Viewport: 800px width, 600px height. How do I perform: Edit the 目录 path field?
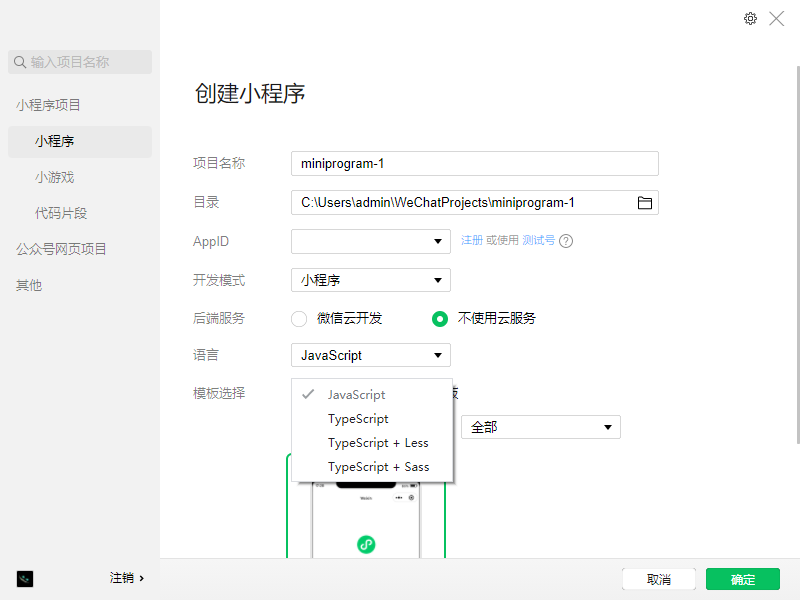[x=474, y=203]
